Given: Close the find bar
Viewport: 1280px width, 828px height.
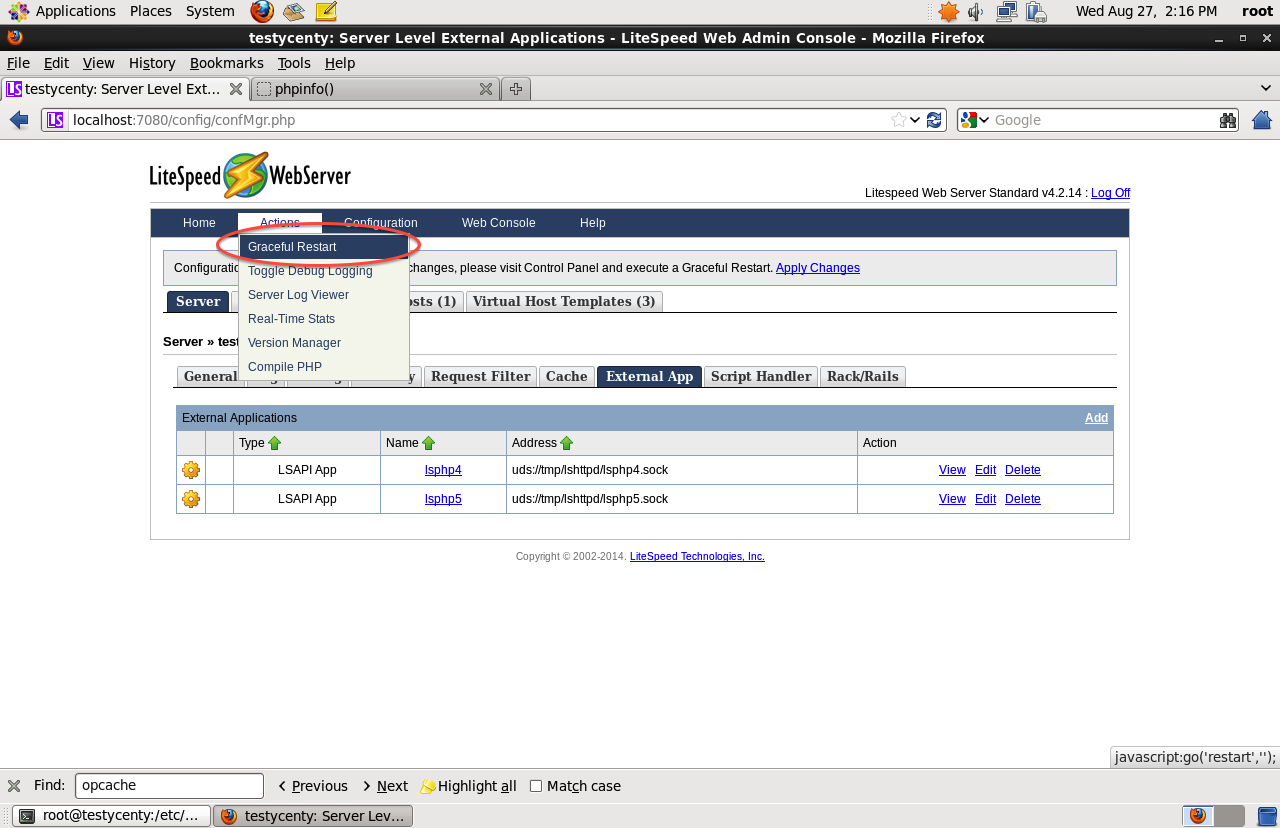Looking at the screenshot, I should coord(14,786).
